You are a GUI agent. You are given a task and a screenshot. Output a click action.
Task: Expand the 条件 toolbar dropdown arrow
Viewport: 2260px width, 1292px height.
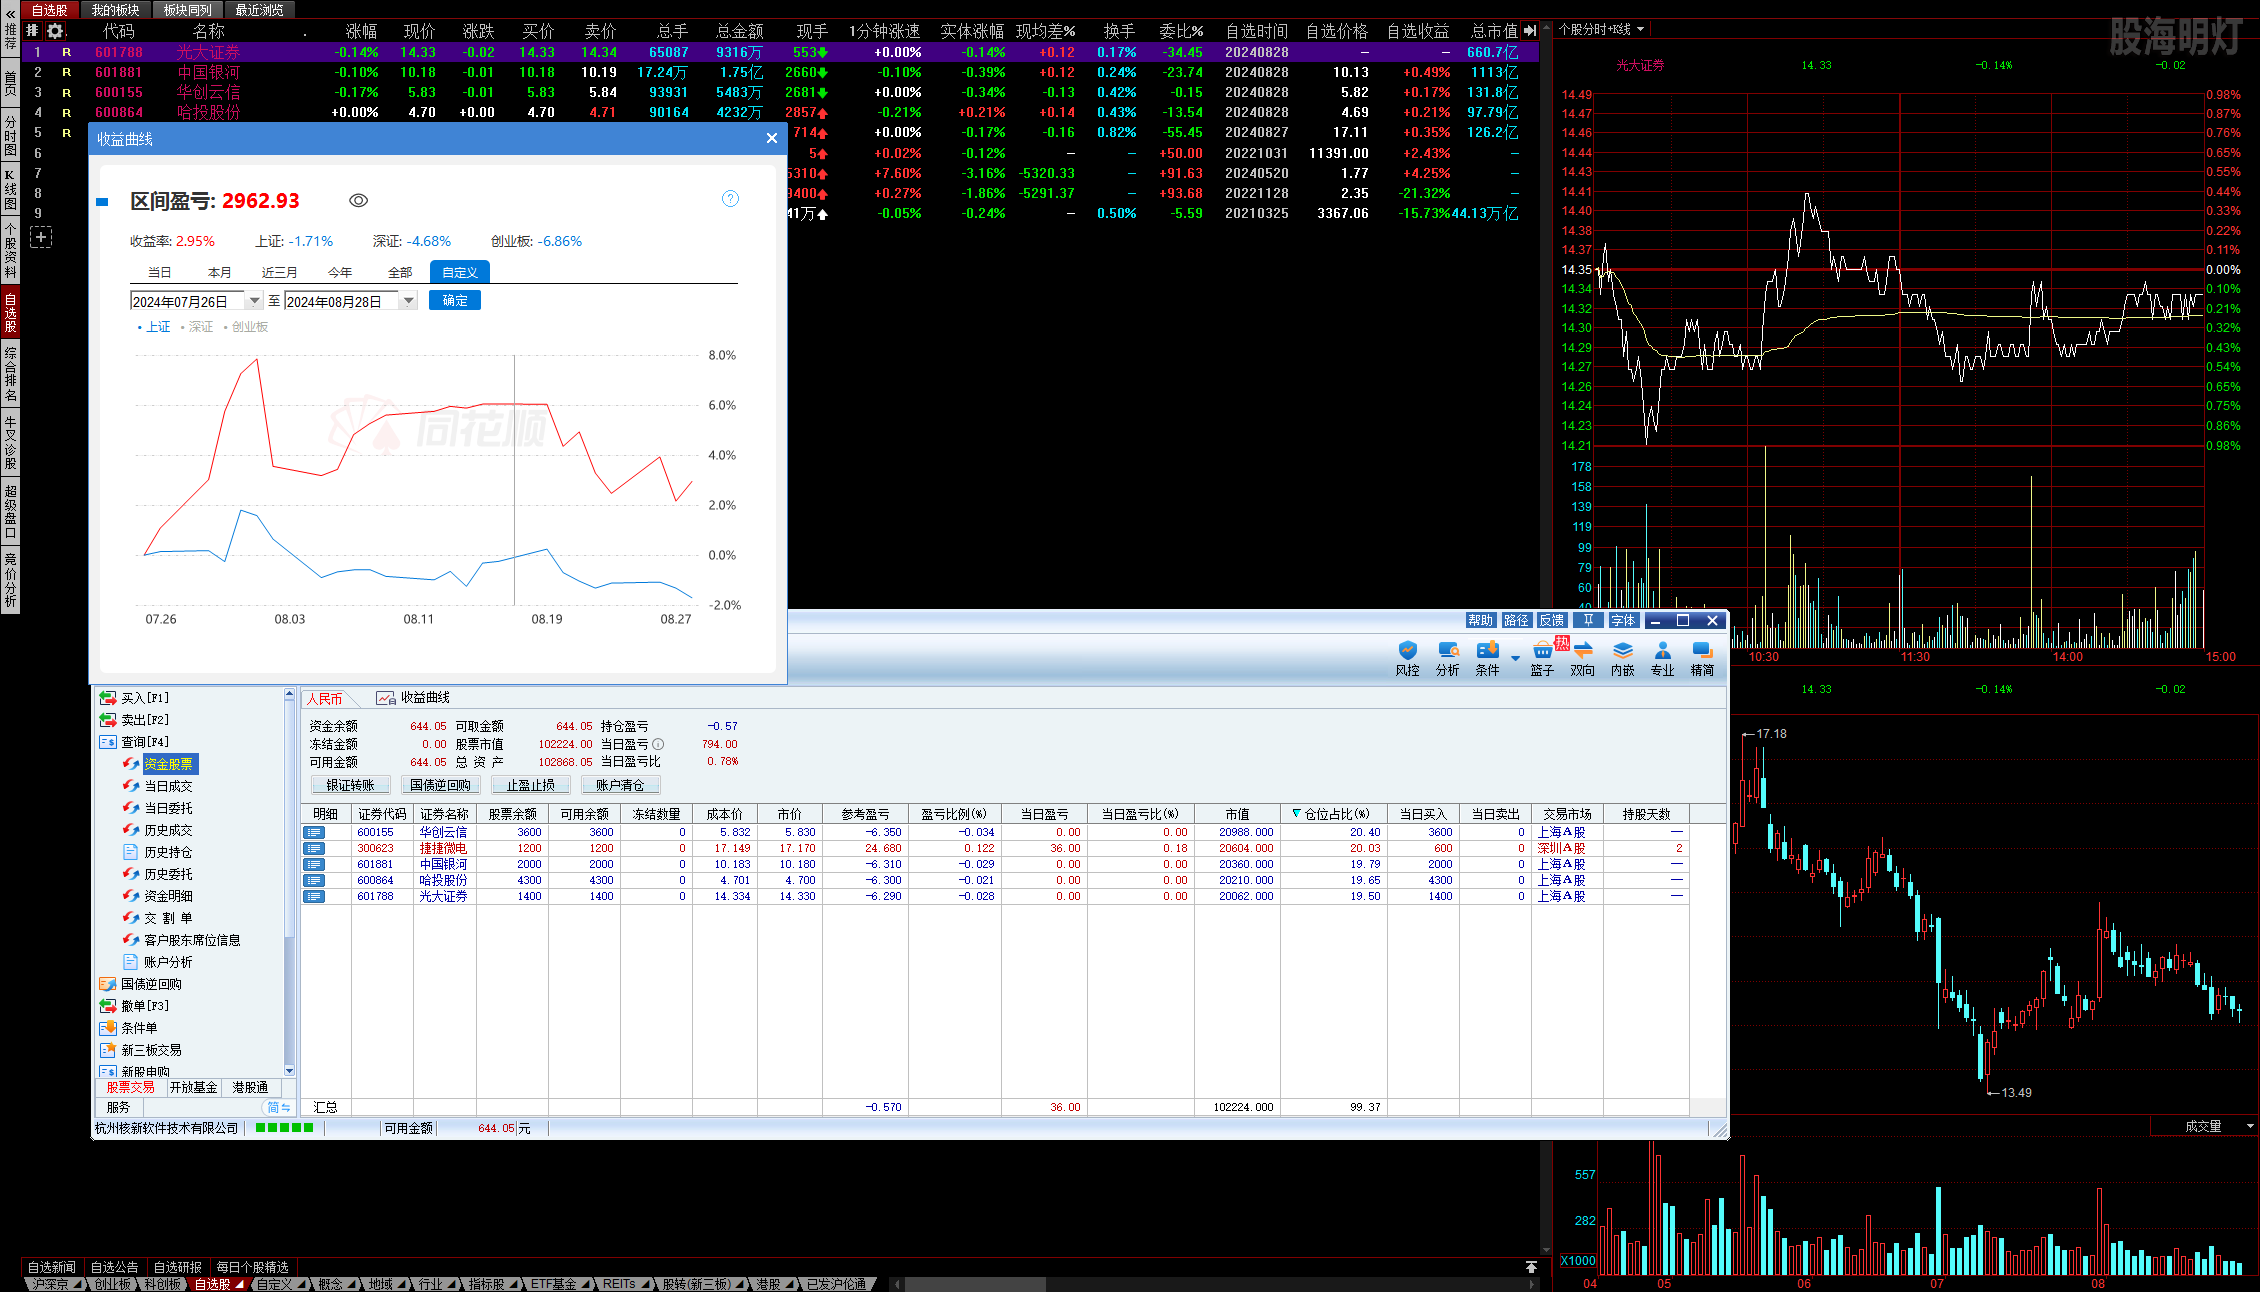pyautogui.click(x=1515, y=658)
